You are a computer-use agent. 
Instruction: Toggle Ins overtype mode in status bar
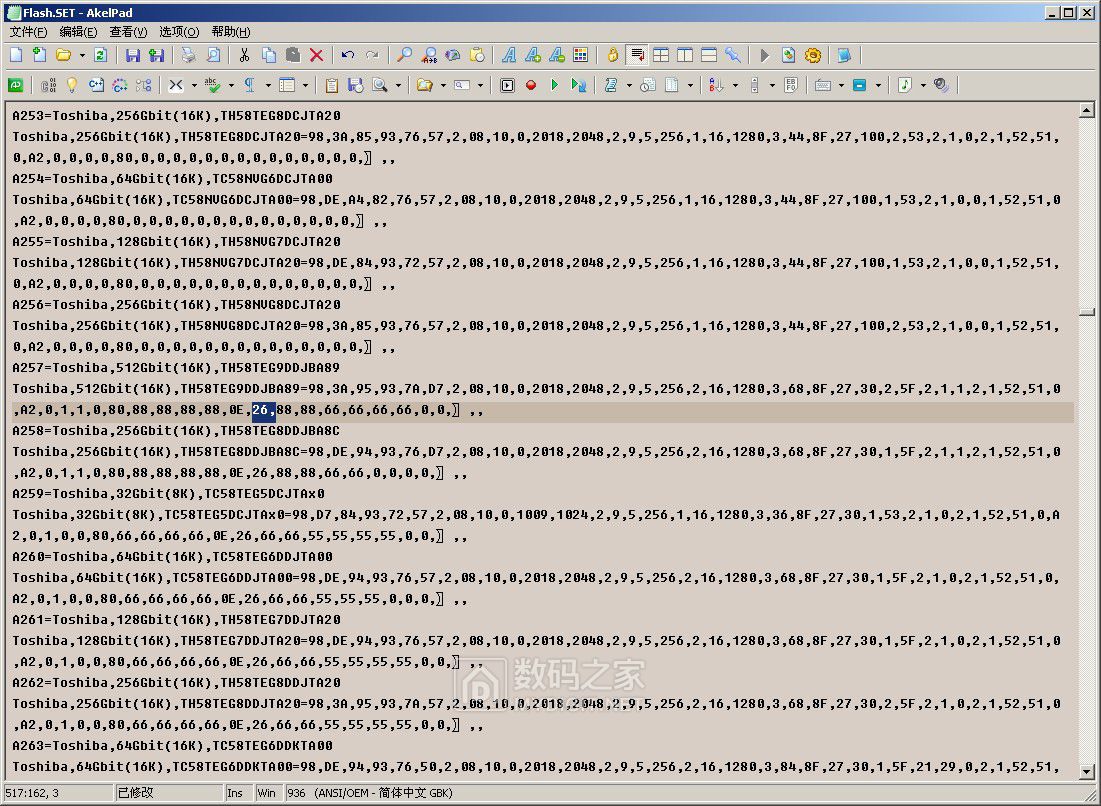pyautogui.click(x=235, y=793)
